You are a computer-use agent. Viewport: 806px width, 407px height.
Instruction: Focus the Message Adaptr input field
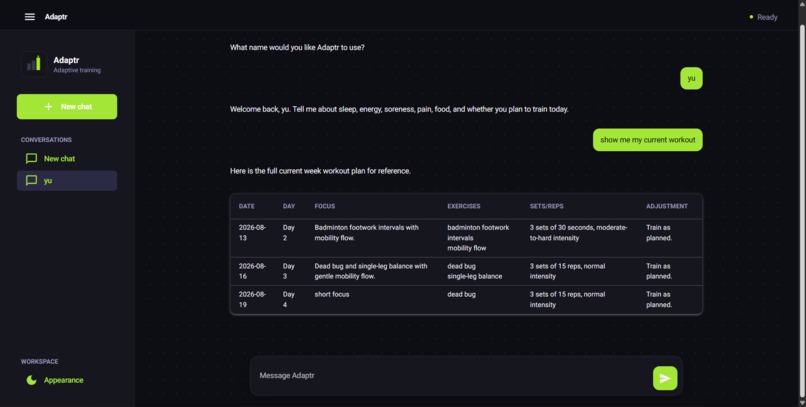coord(452,376)
